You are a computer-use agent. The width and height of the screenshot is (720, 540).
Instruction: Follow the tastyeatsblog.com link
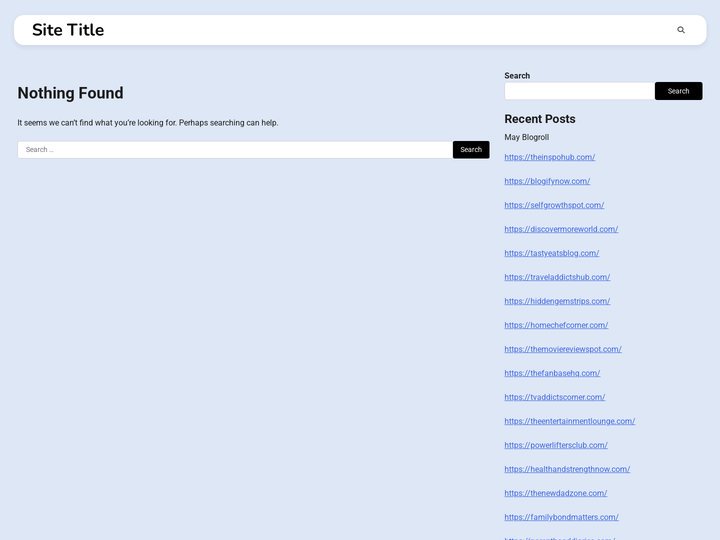tap(551, 253)
